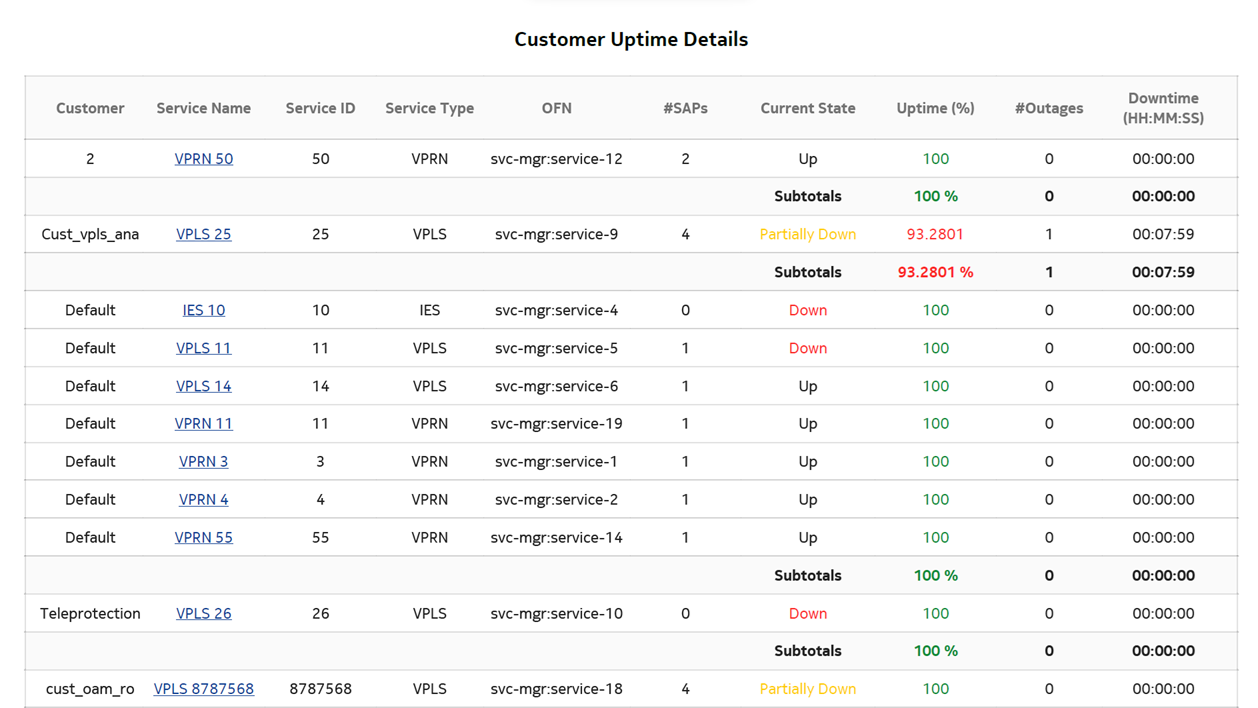Select the Customer Uptime Details title
This screenshot has height=708, width=1258.
[631, 40]
